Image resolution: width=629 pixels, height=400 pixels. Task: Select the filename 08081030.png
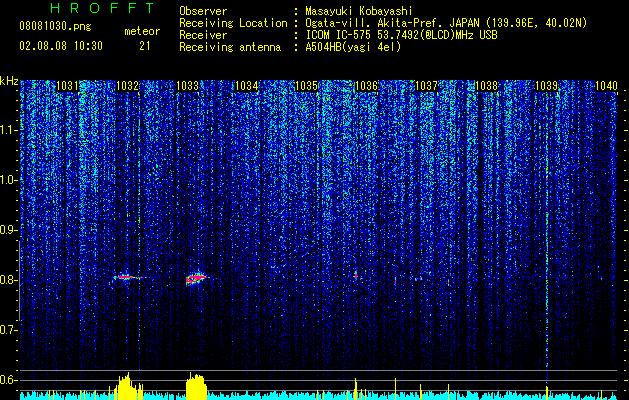coord(55,27)
